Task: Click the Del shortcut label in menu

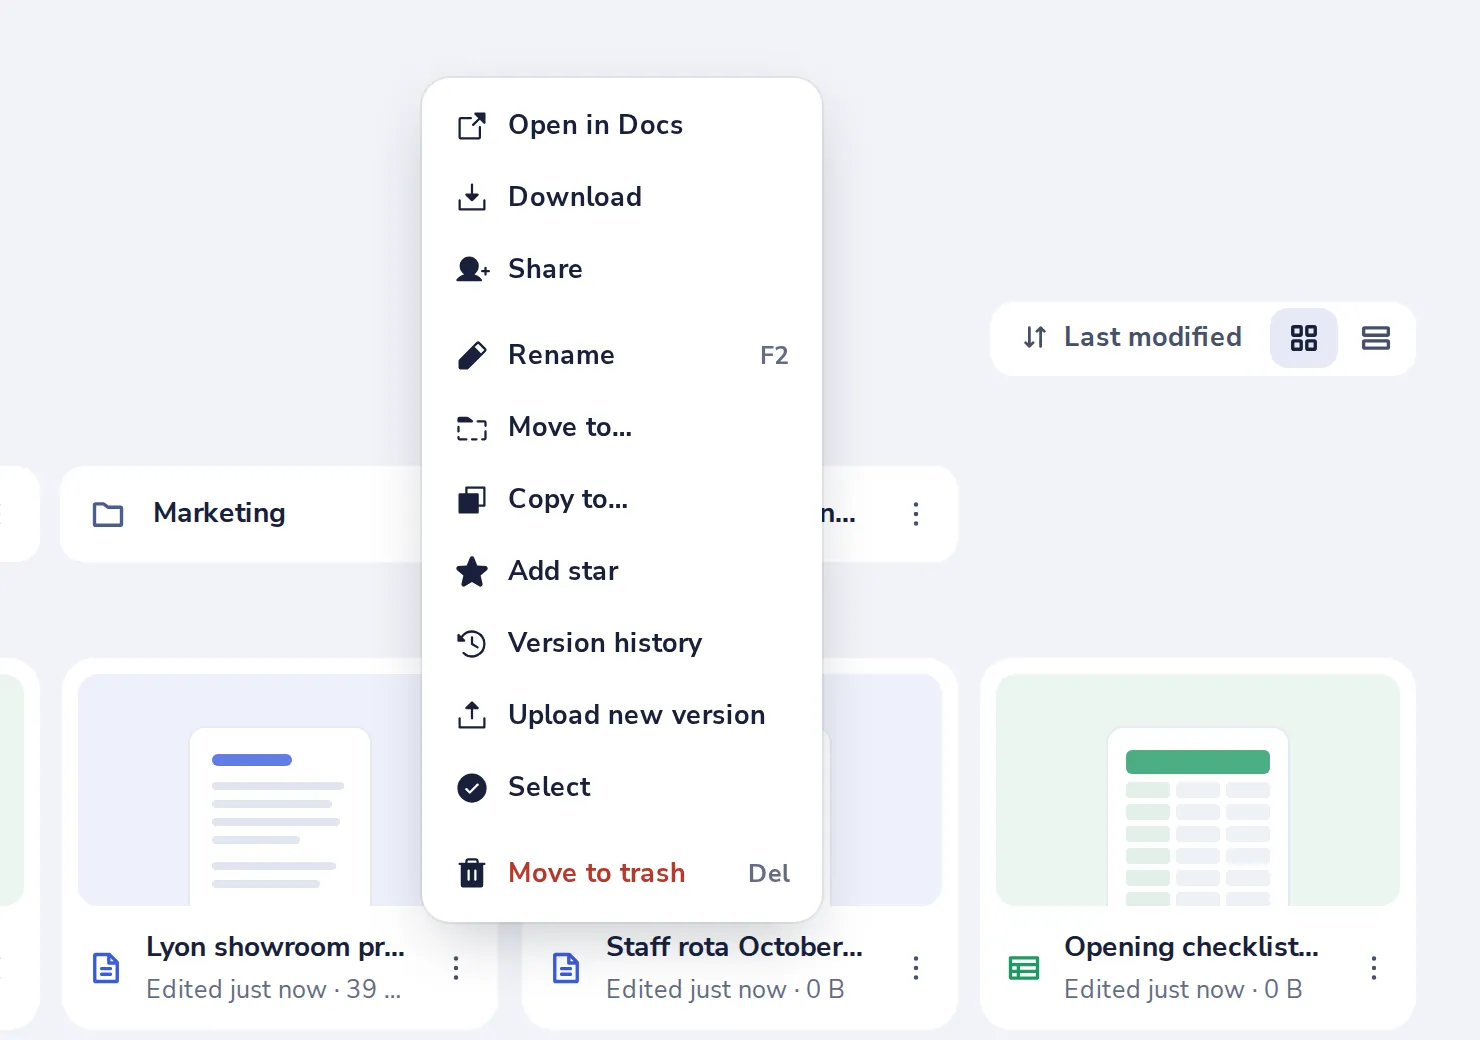Action: coord(769,874)
